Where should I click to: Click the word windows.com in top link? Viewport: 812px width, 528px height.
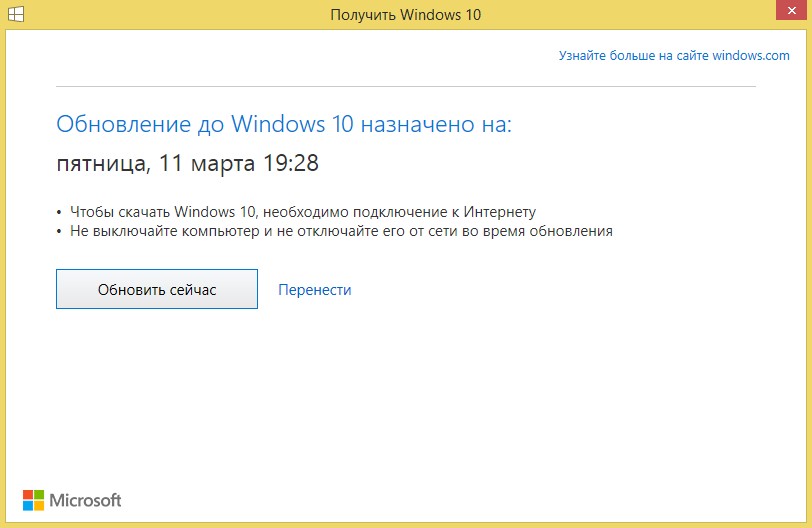751,56
